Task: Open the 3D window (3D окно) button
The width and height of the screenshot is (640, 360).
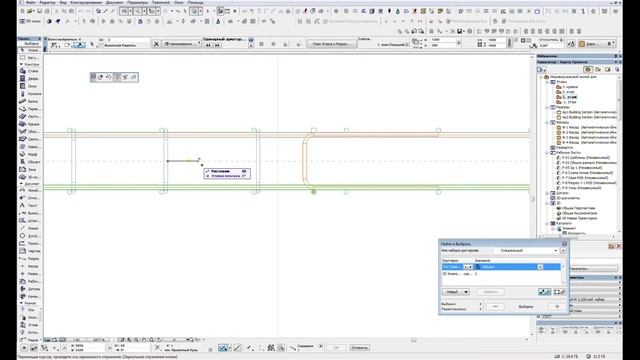Action: pyautogui.click(x=31, y=21)
